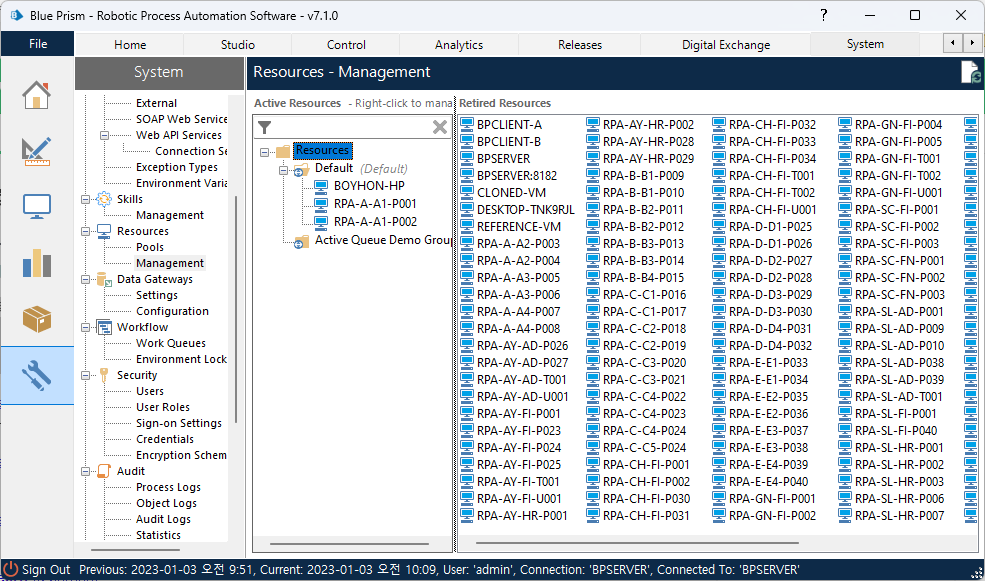Click the BOYHON-HP computer icon
This screenshot has width=985, height=581.
(321, 186)
